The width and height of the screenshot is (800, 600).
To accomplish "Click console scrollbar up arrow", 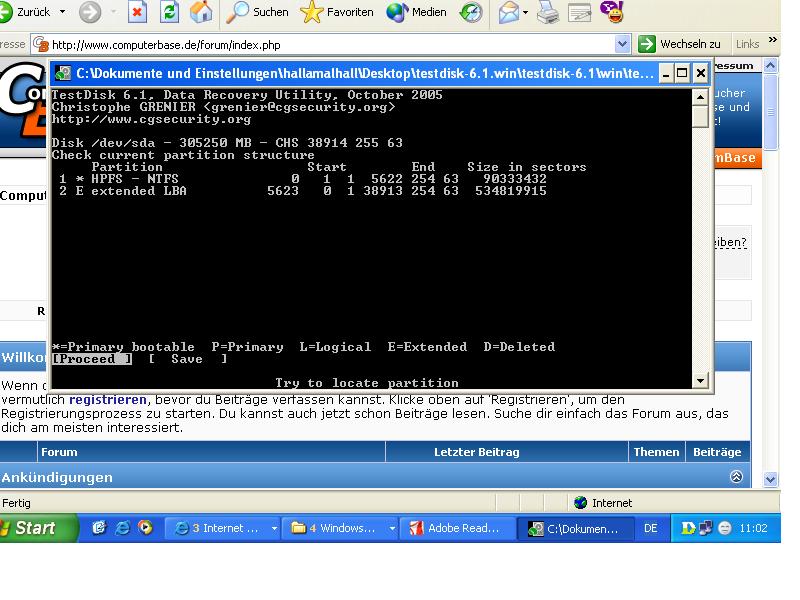I will point(701,97).
